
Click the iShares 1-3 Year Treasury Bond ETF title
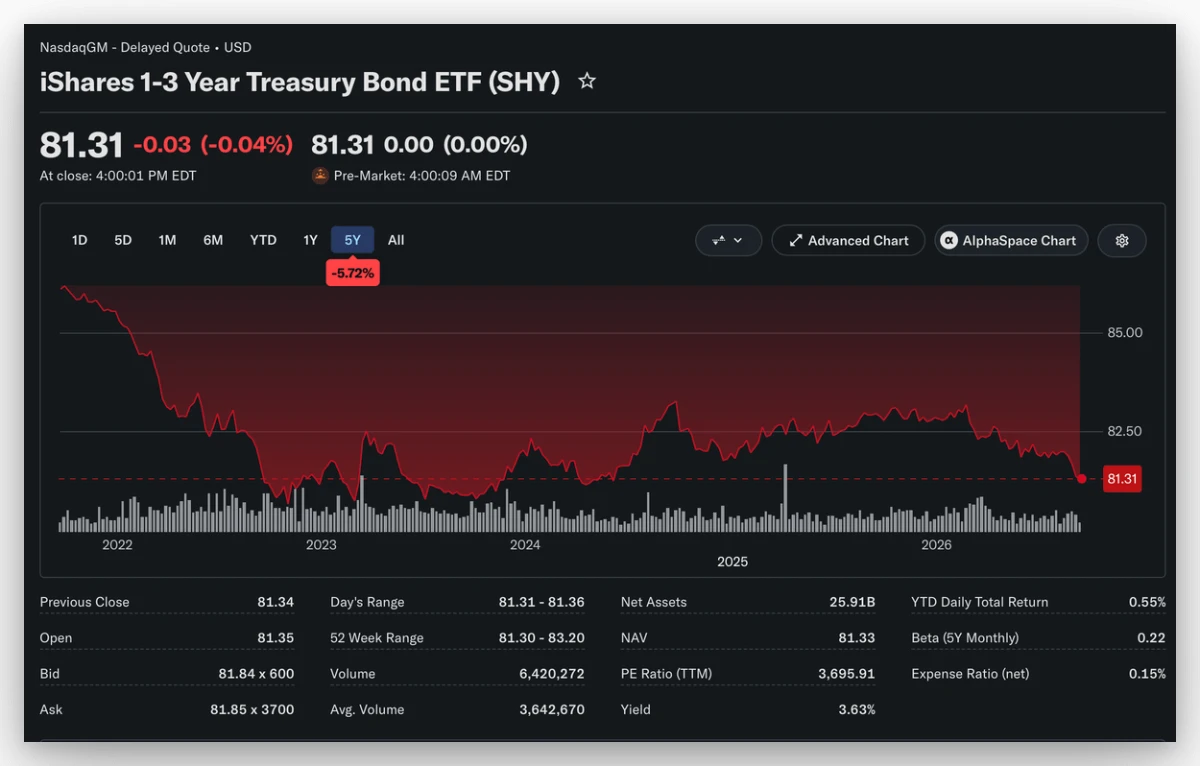coord(300,82)
